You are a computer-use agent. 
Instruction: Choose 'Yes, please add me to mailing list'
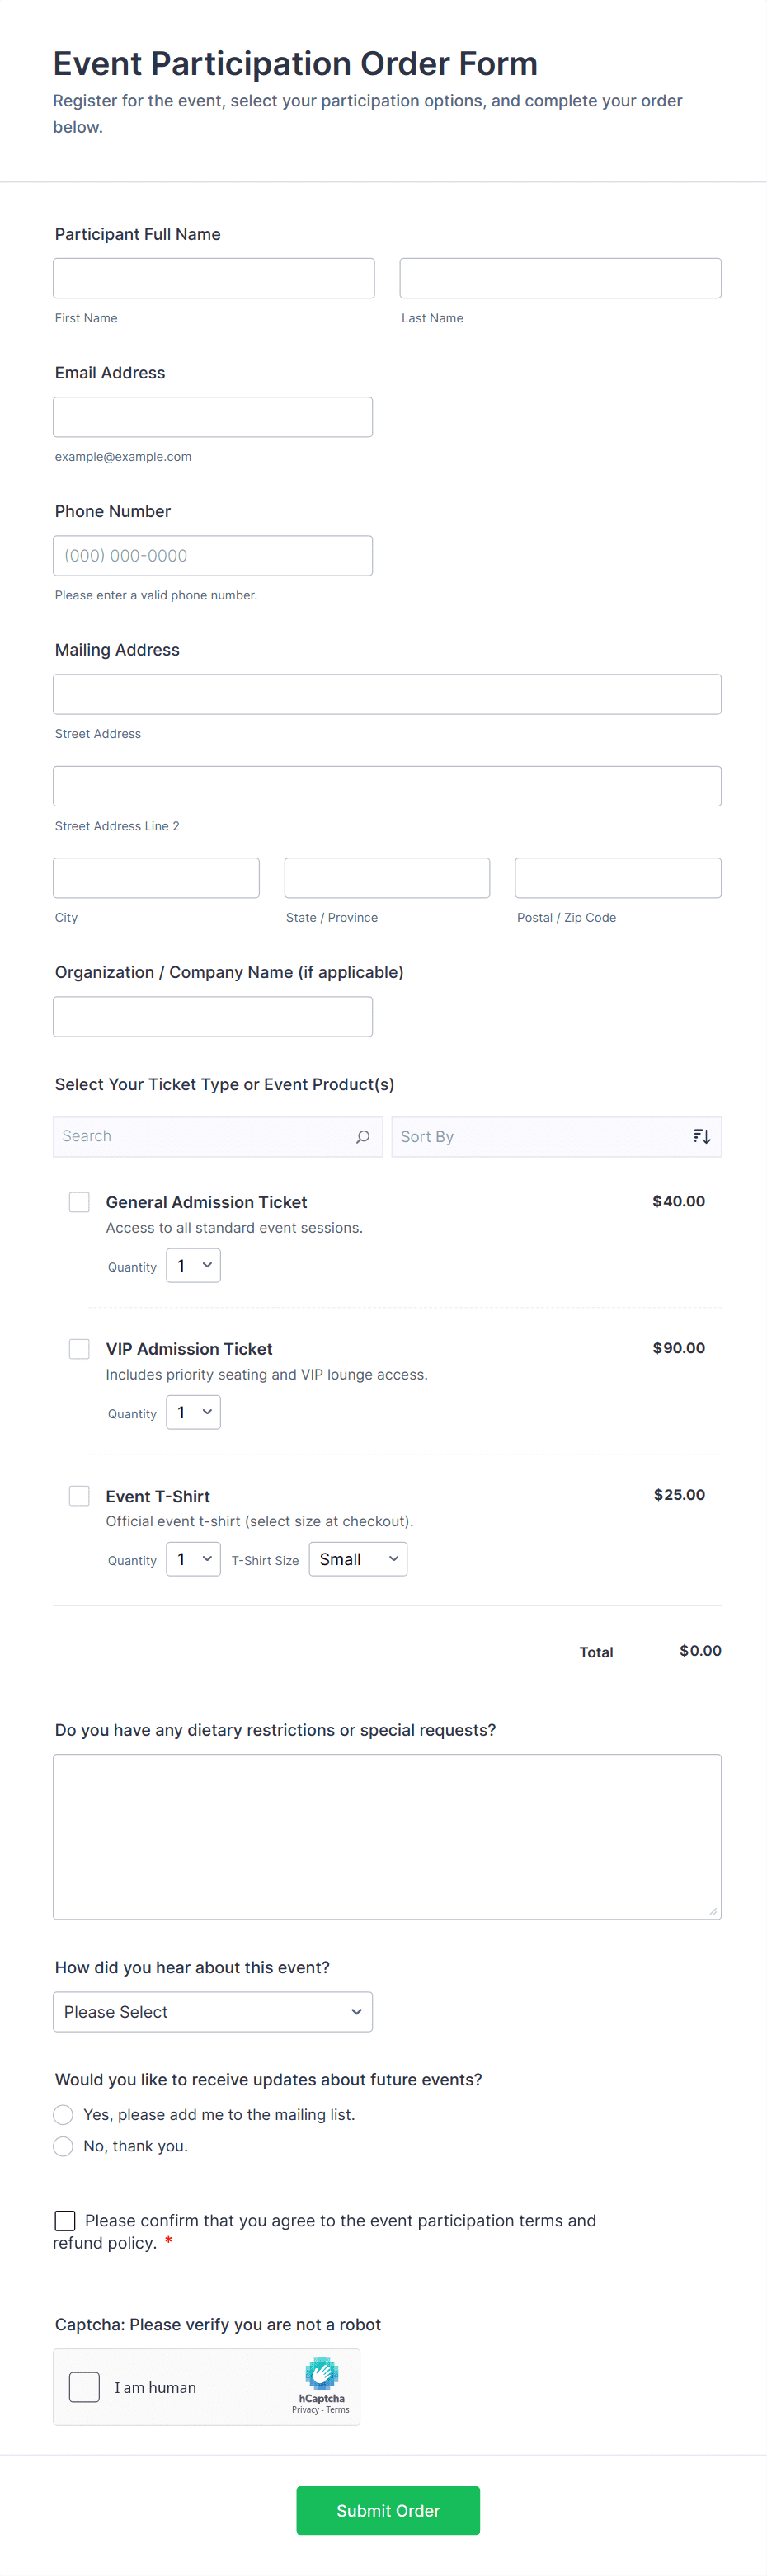coord(63,2114)
